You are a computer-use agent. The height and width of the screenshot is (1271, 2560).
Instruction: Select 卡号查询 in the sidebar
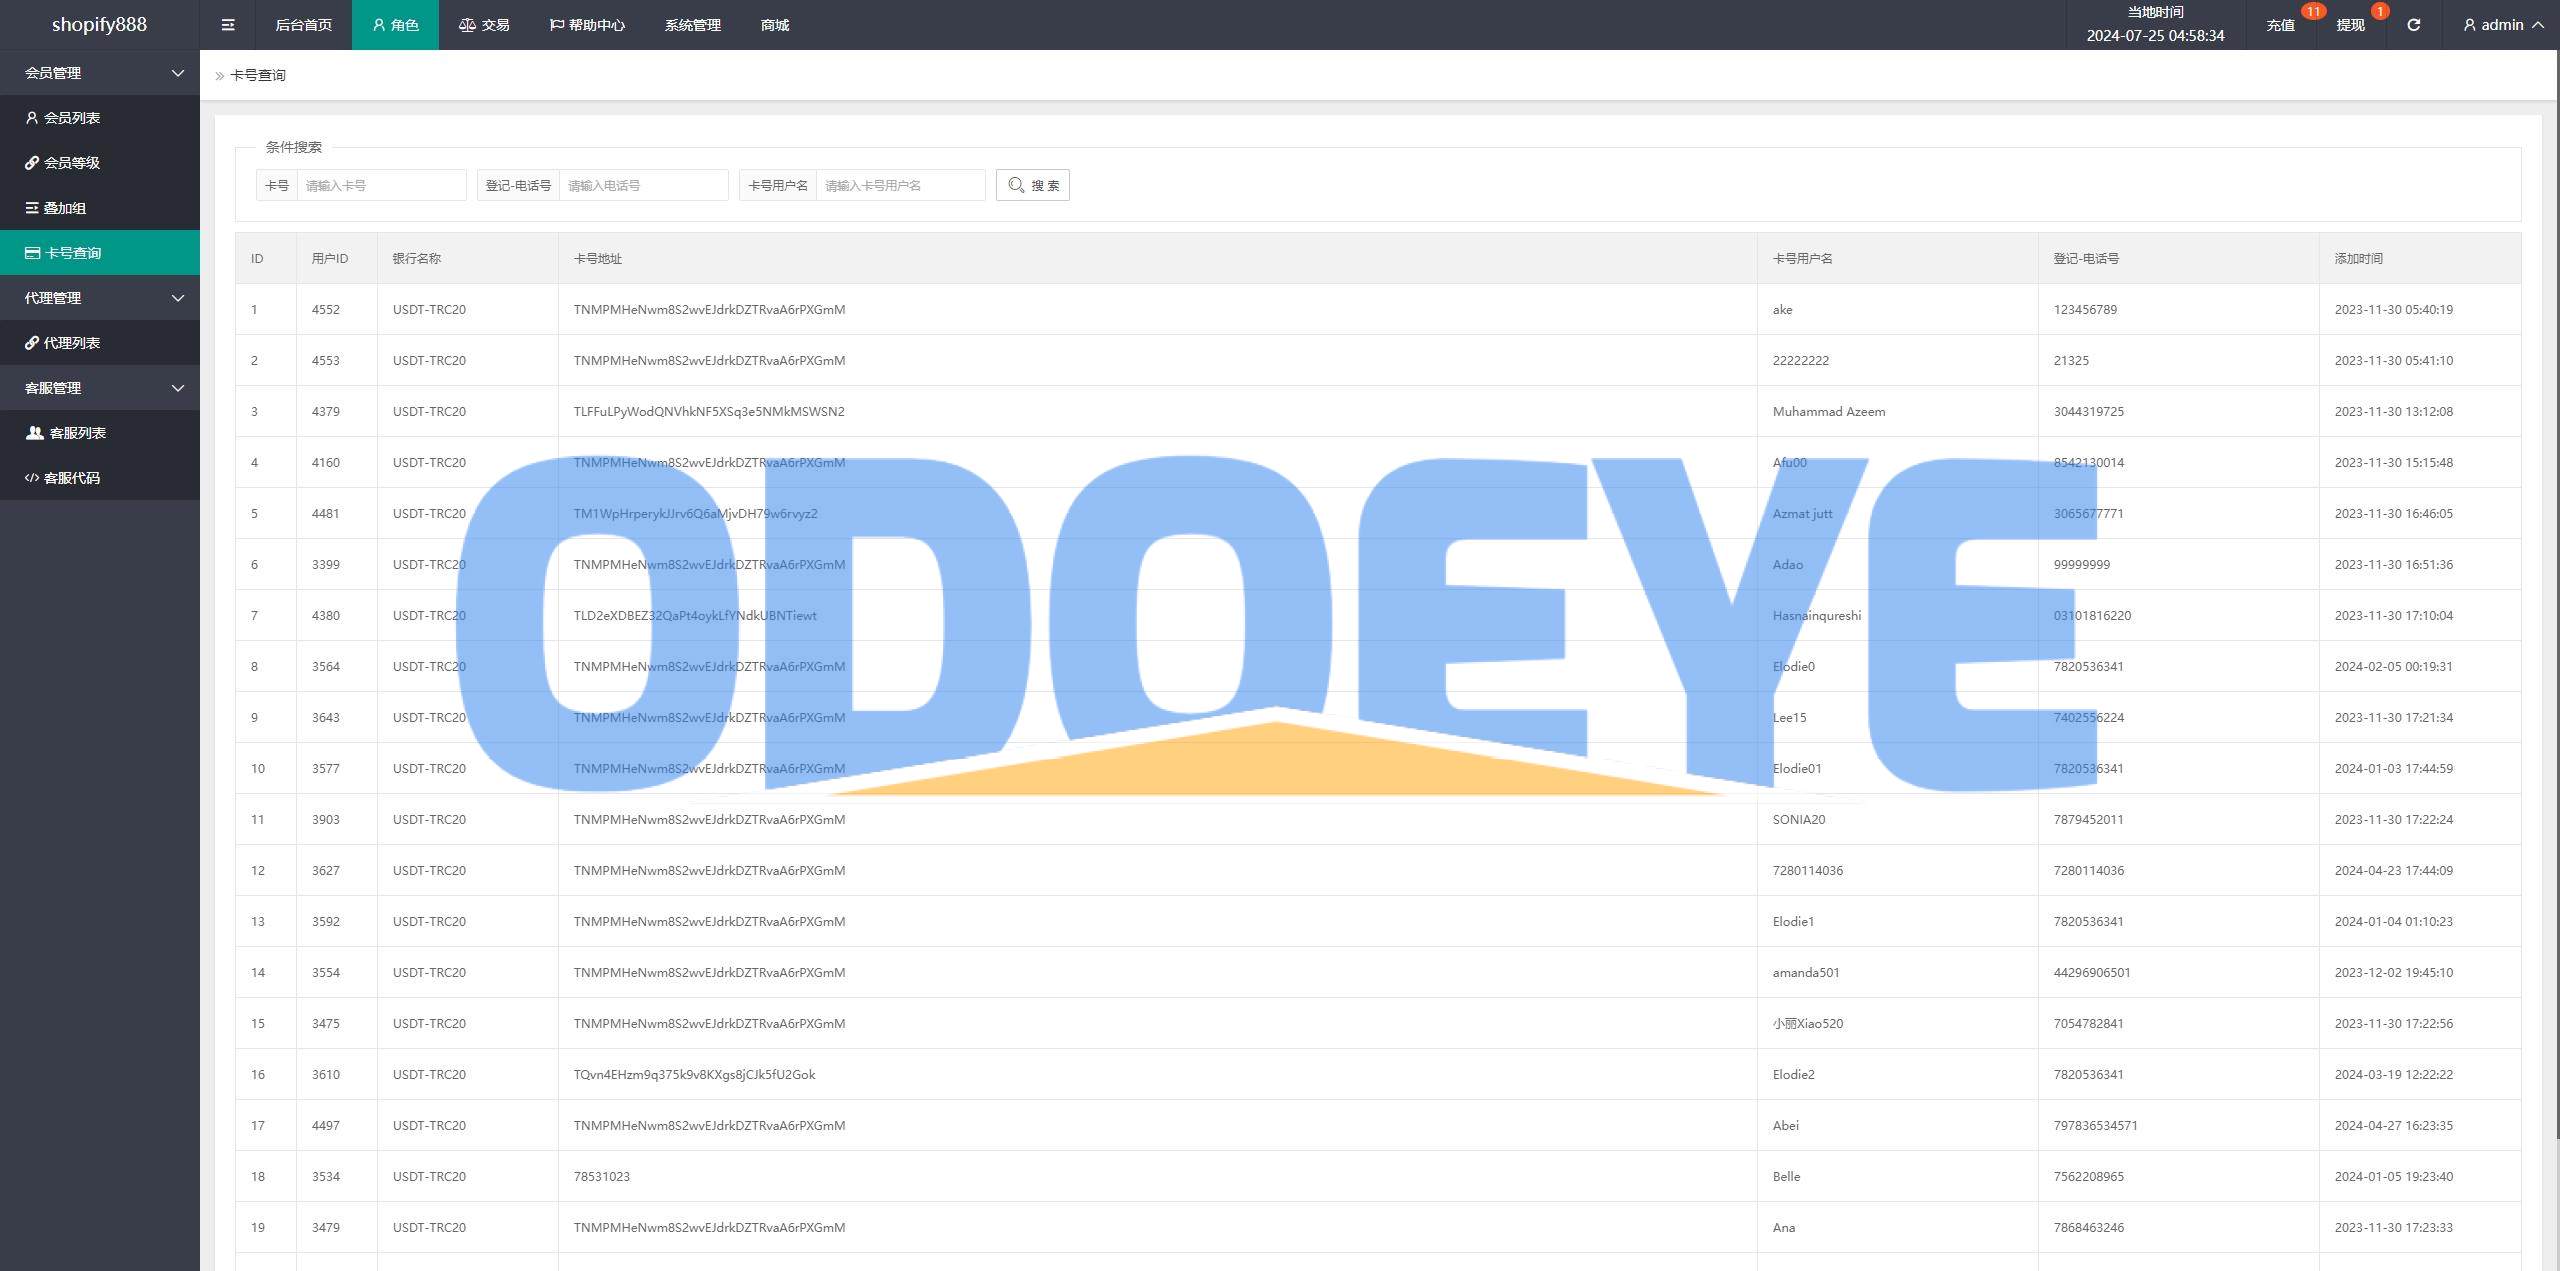pos(100,253)
